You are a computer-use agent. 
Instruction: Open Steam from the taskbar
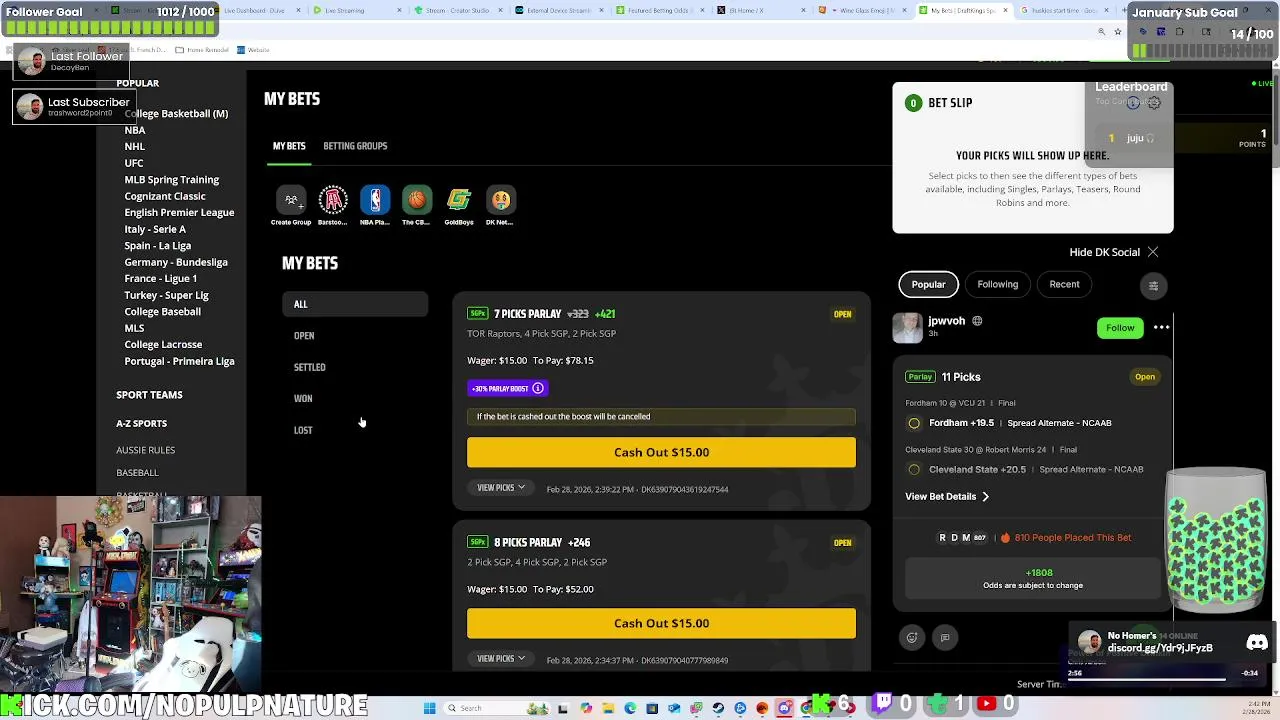[718, 708]
